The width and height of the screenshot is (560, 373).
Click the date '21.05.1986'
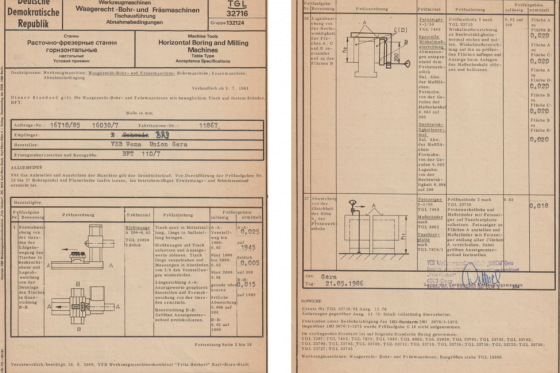344,284
